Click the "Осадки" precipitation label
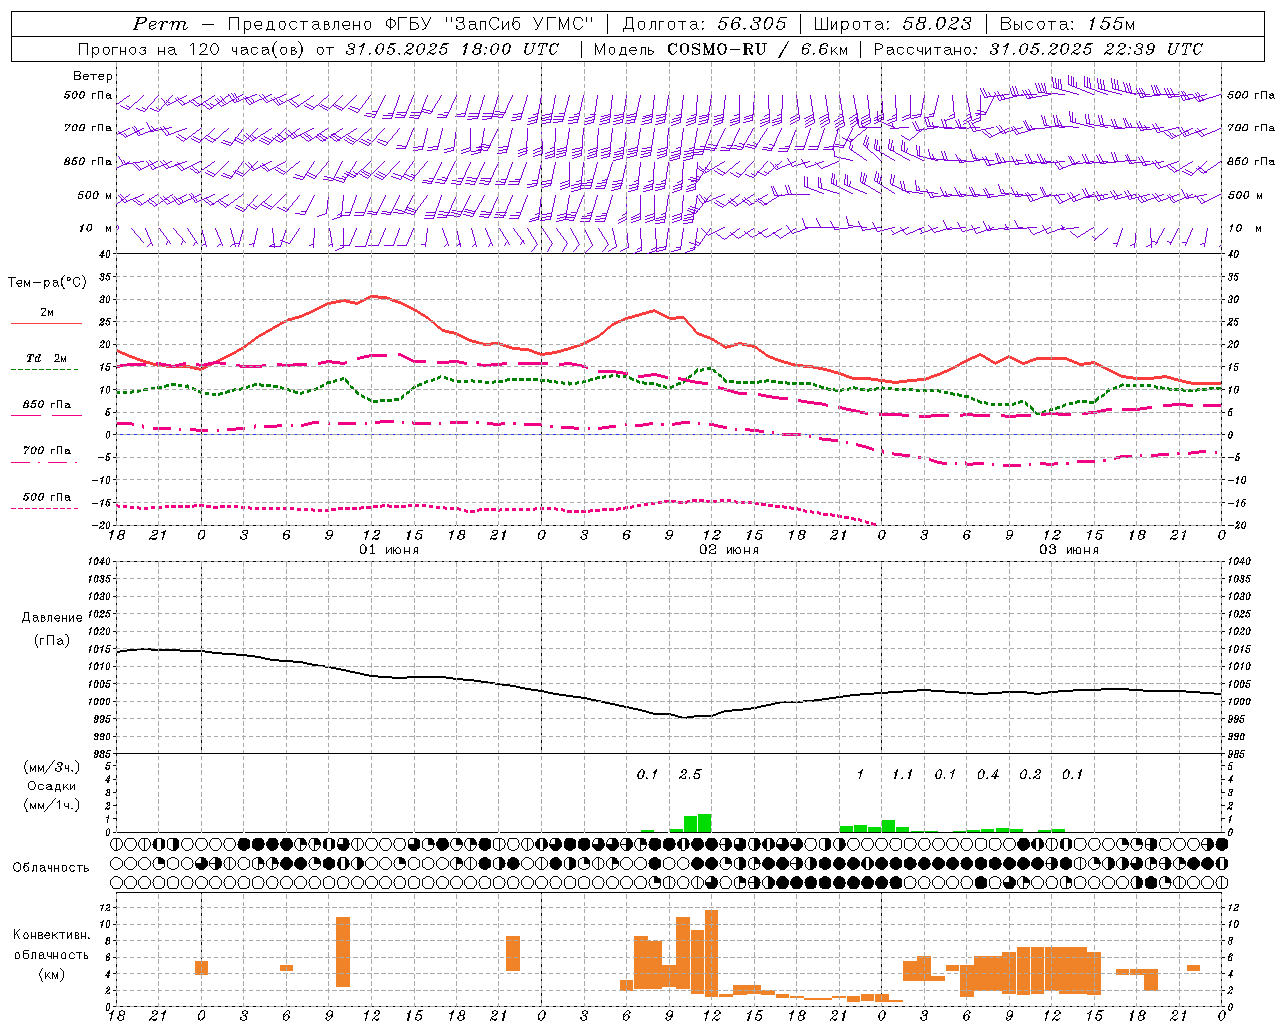This screenshot has height=1024, width=1280. 52,786
